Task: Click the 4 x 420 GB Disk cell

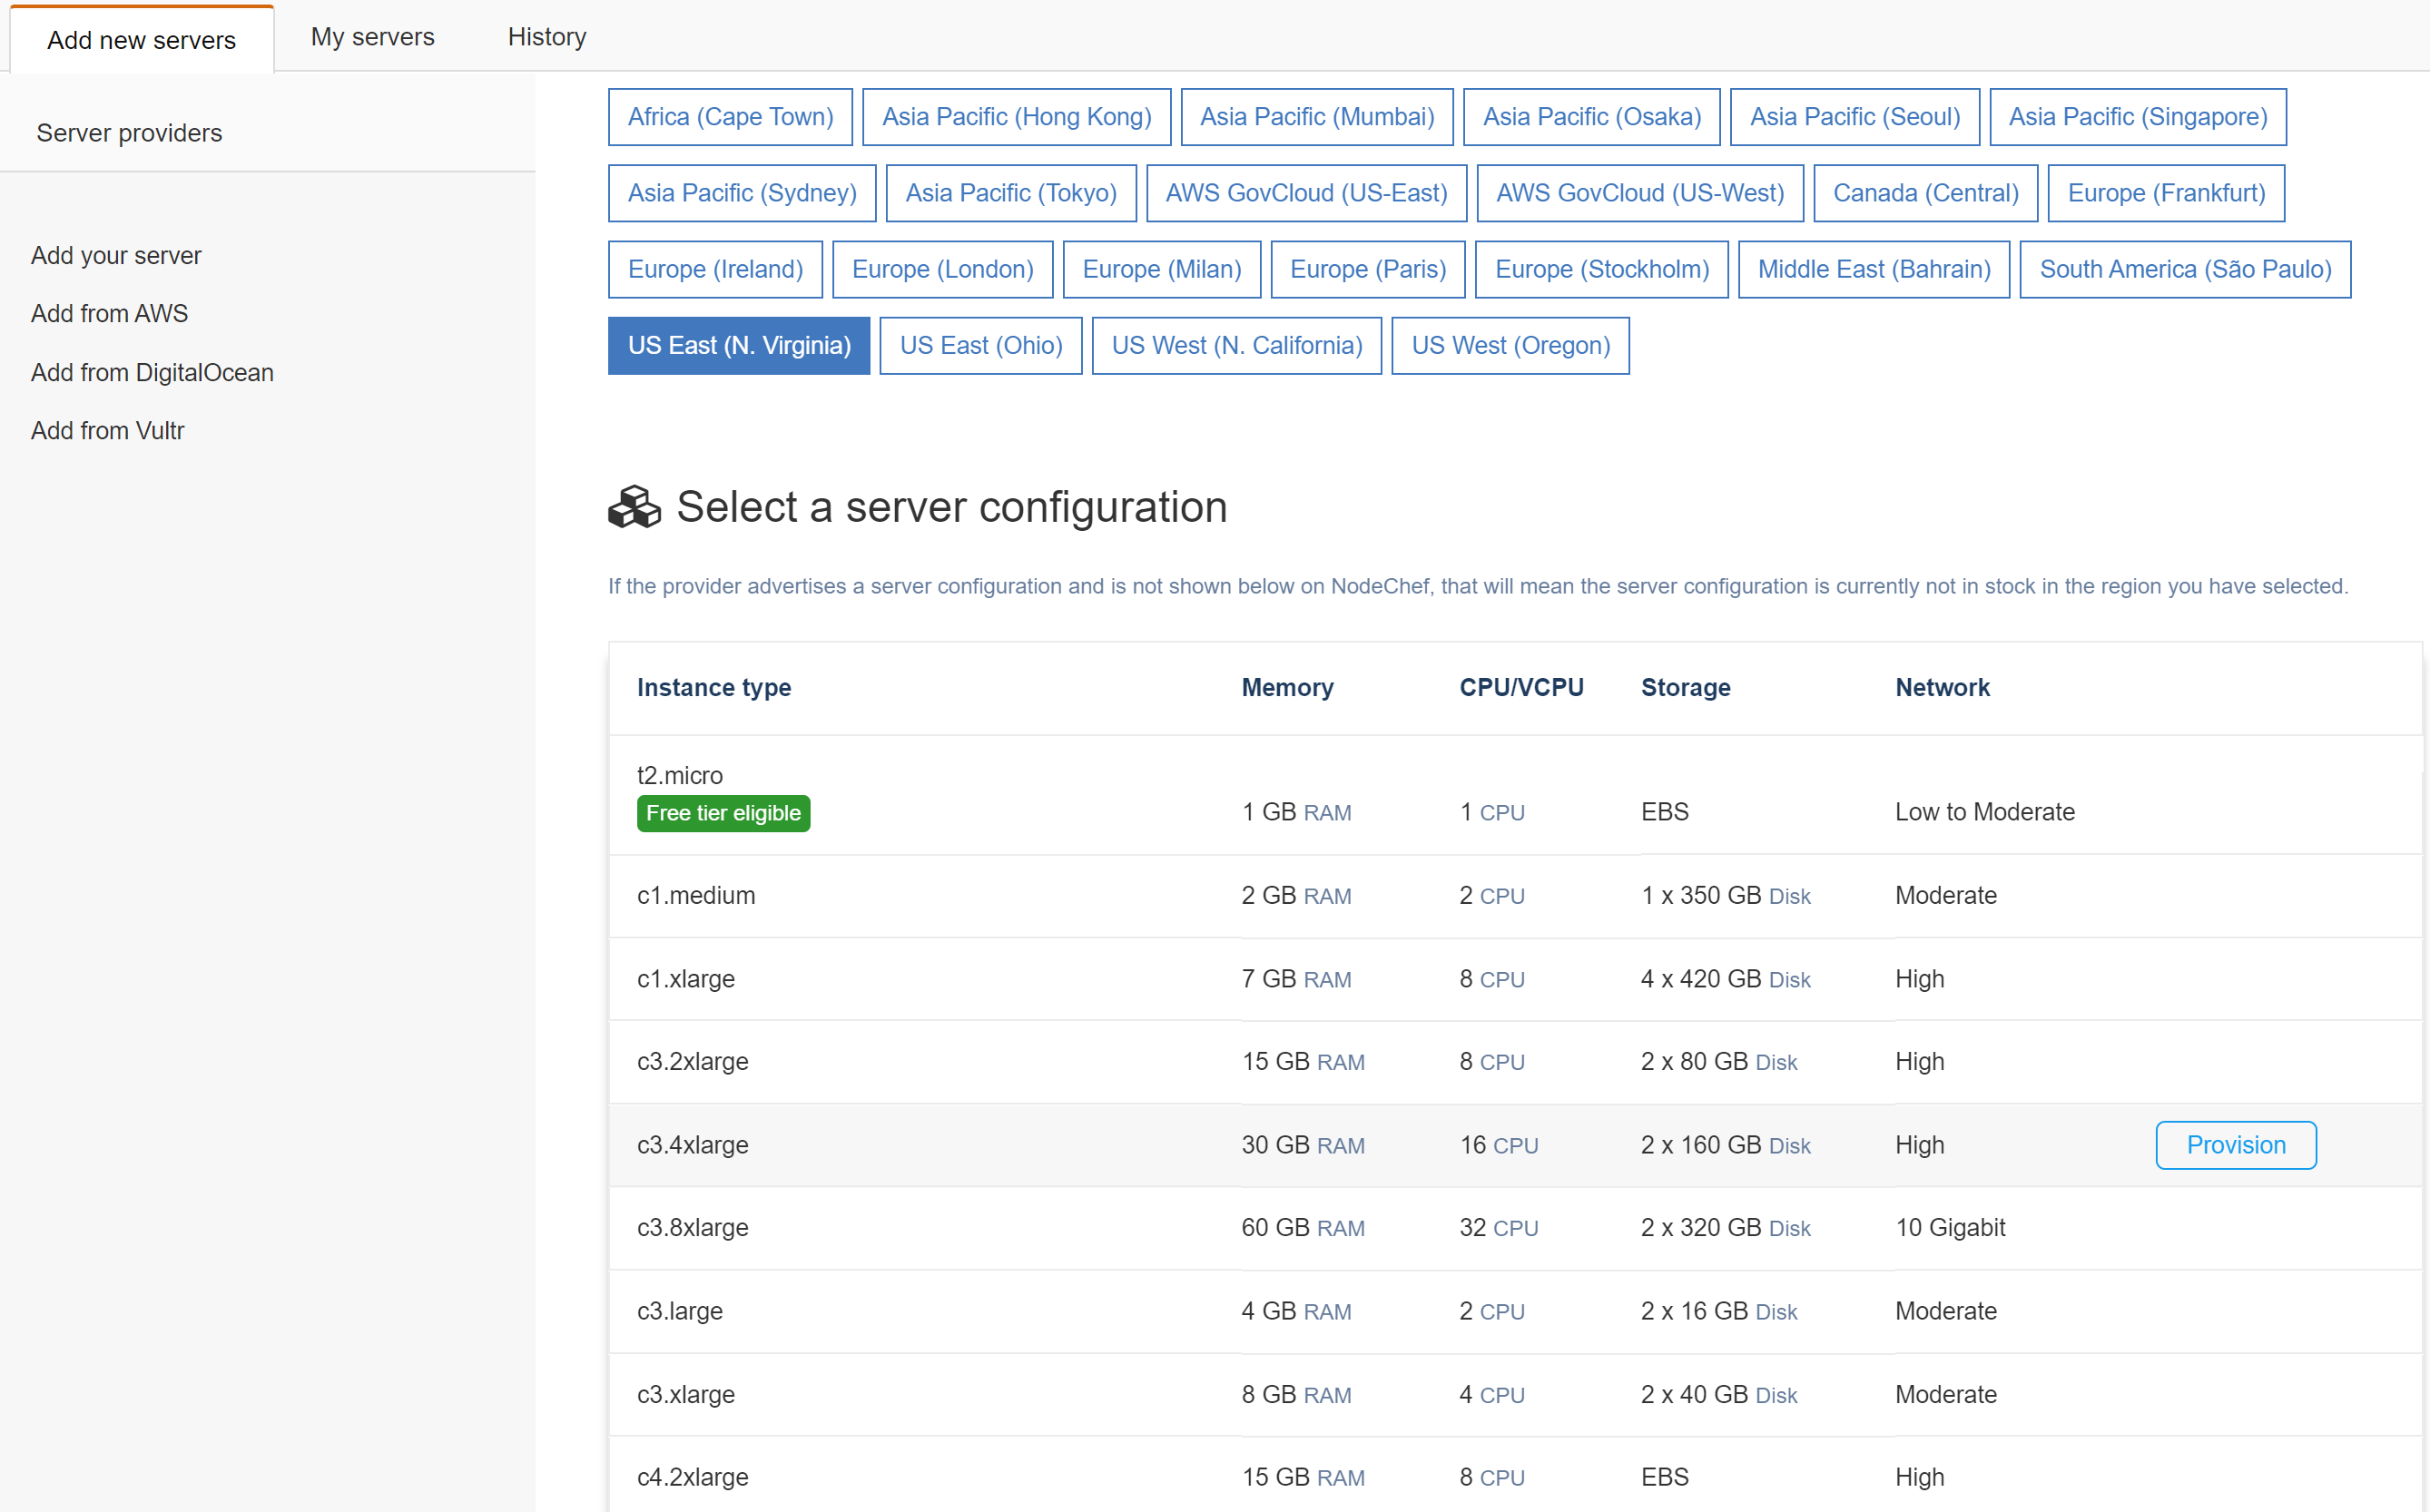Action: (1725, 979)
